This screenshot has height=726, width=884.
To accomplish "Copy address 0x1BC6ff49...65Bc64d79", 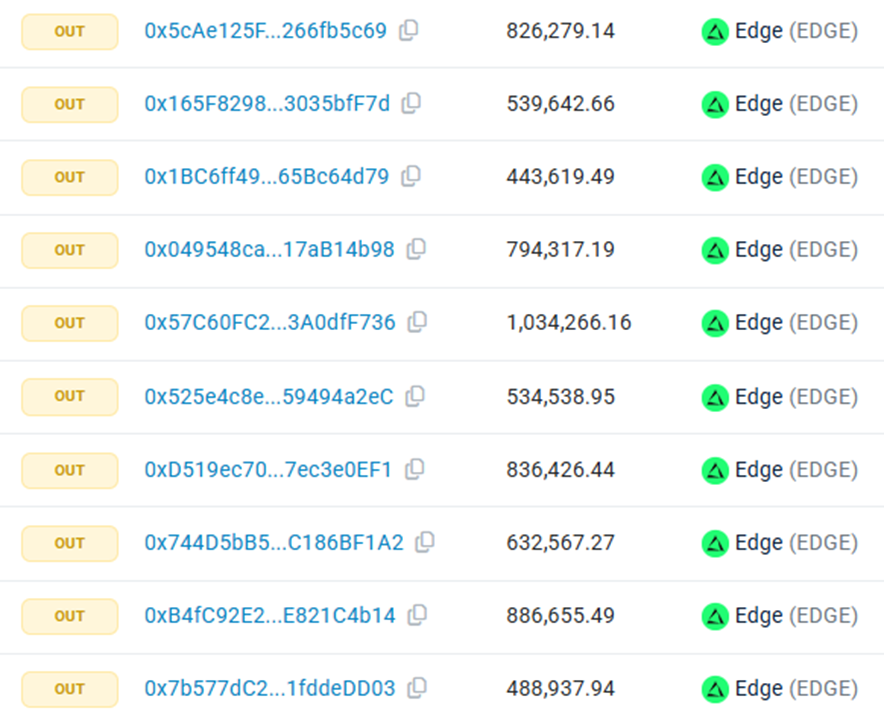I will tap(411, 176).
